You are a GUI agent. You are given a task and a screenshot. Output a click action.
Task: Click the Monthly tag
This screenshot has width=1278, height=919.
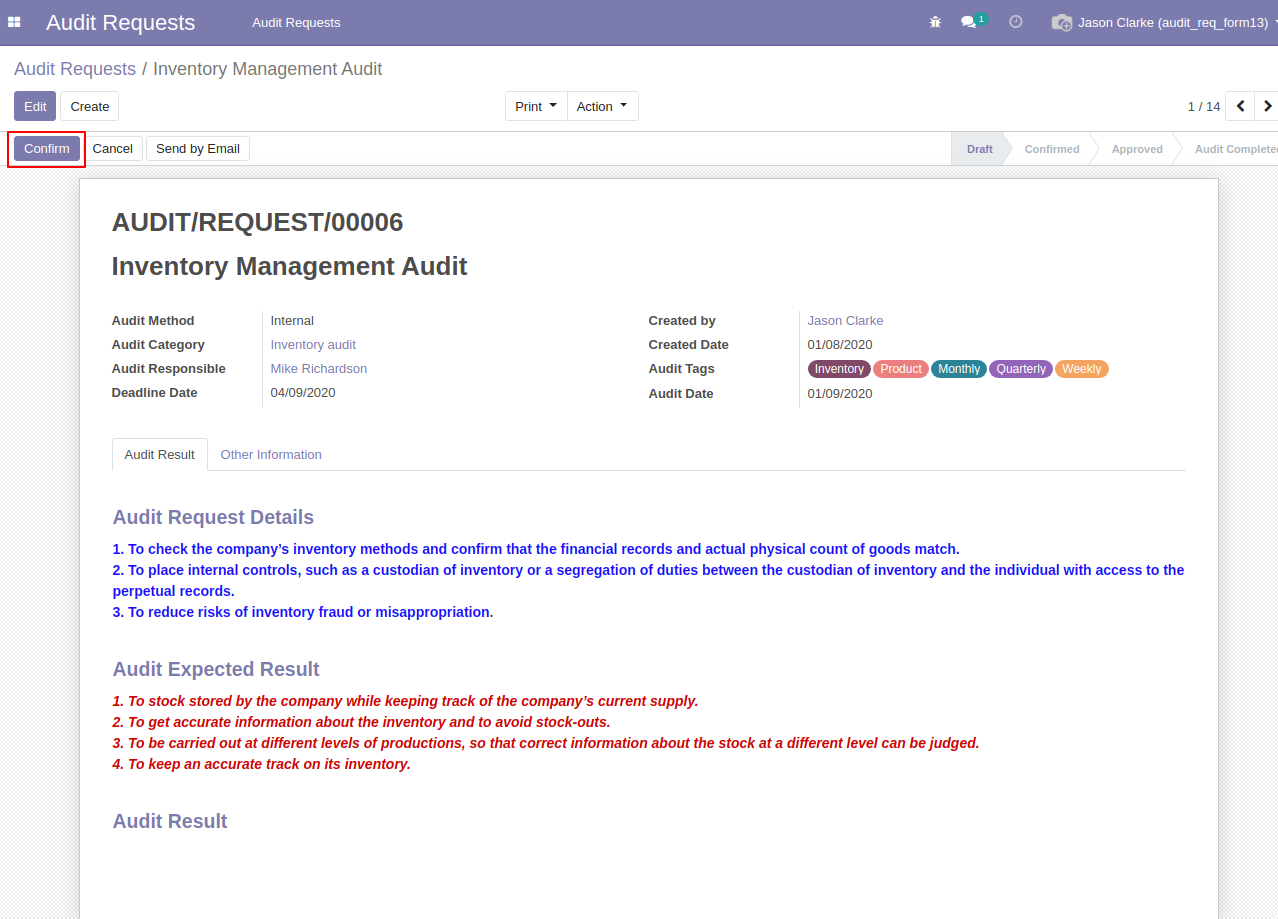click(x=959, y=369)
